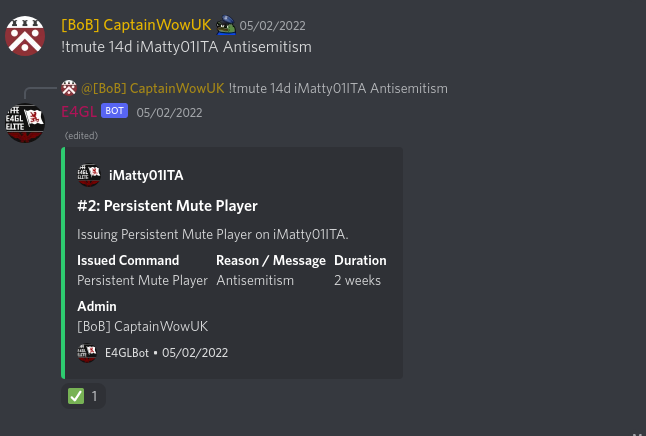Click small avatar in reply preview
The image size is (646, 436).
[x=69, y=88]
